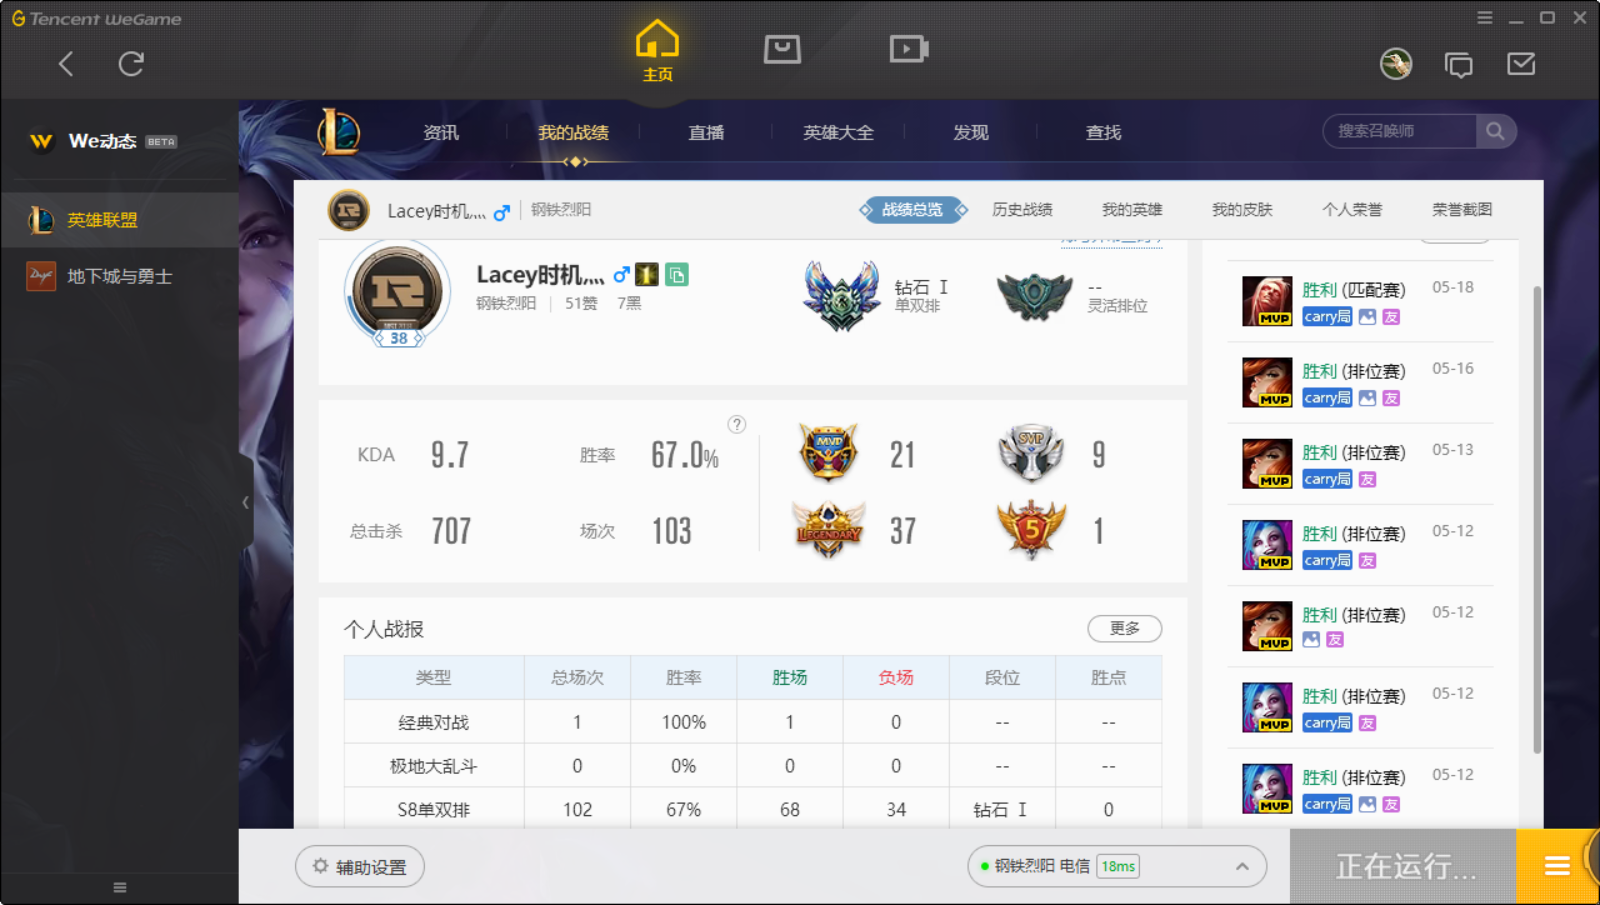This screenshot has height=905, width=1600.
Task: Open the yellow menu button beside 正在运行
Action: click(x=1557, y=866)
